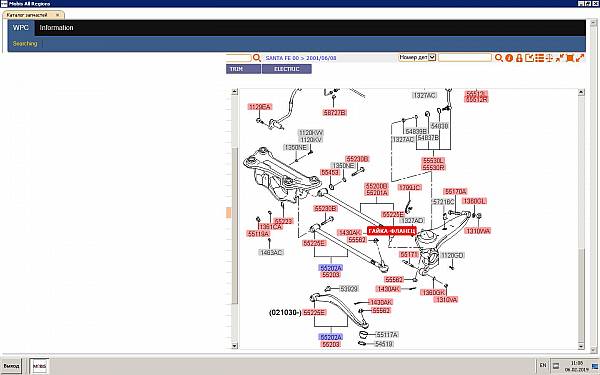This screenshot has width=600, height=375.
Task: Click the left orange magnifier search icon
Action: [257, 58]
